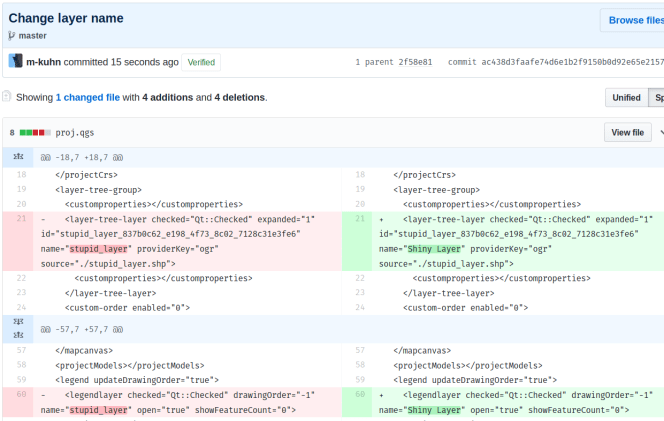
Task: Click right <legend updateDrawingOrder="true"> text
Action: pyautogui.click(x=475, y=380)
